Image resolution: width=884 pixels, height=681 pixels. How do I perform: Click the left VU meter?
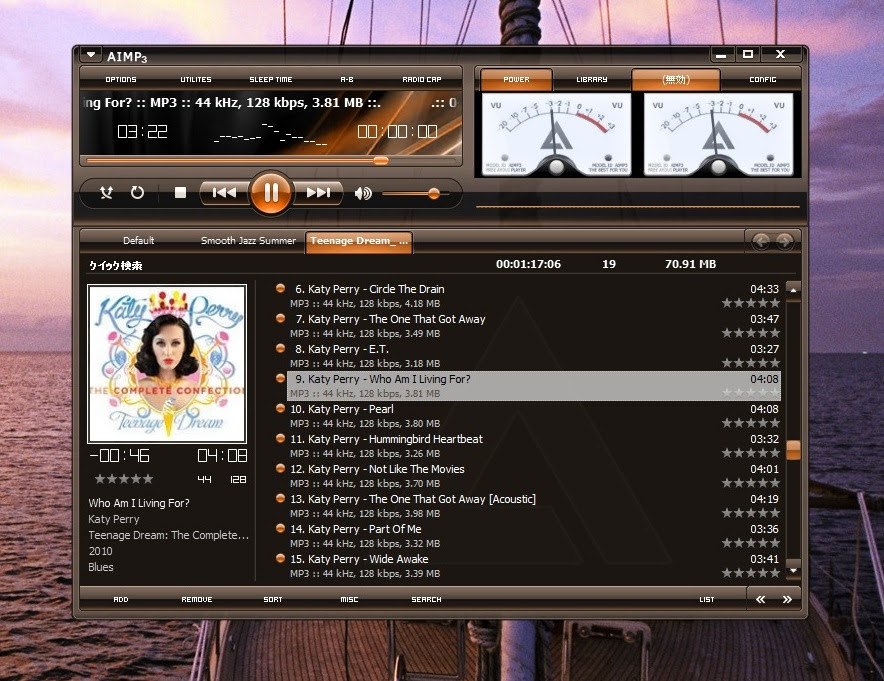[556, 135]
